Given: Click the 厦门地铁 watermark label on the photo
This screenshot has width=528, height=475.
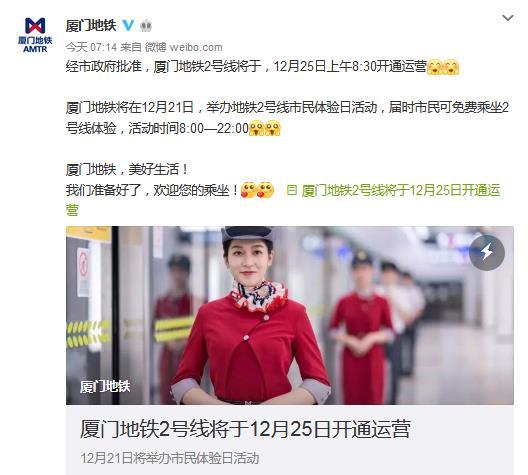Looking at the screenshot, I should coord(105,386).
